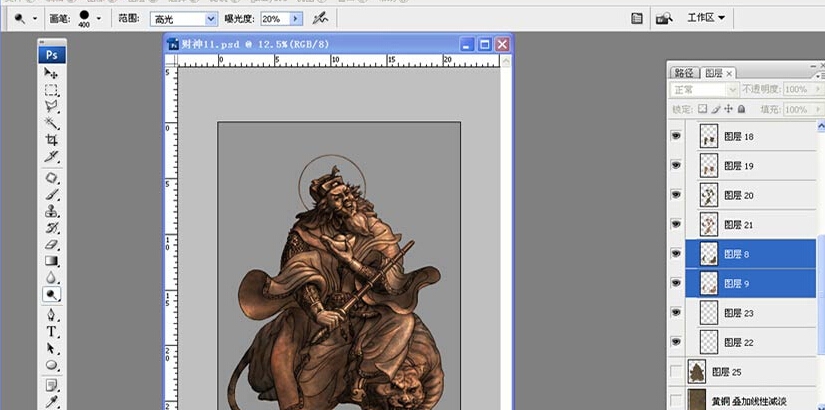Select the Eyedropper tool
Image resolution: width=825 pixels, height=410 pixels.
51,403
